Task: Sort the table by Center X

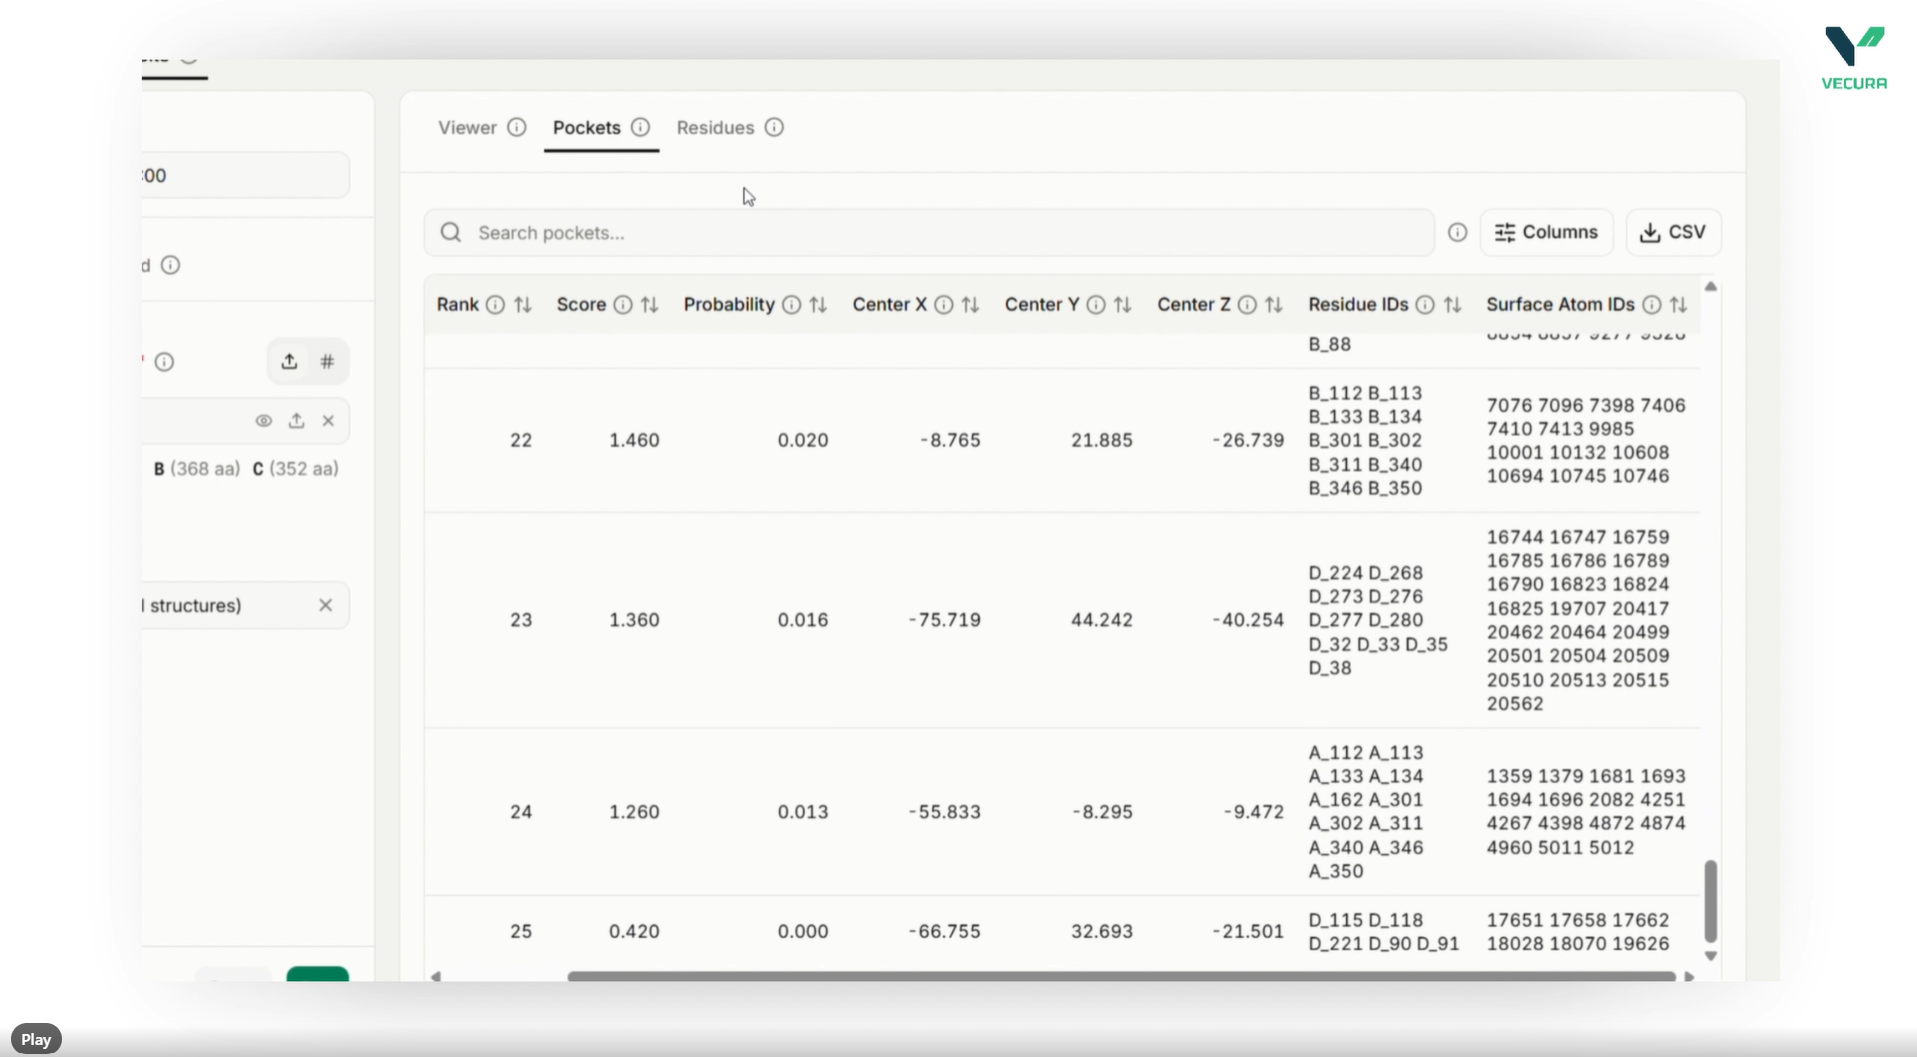Action: 970,305
